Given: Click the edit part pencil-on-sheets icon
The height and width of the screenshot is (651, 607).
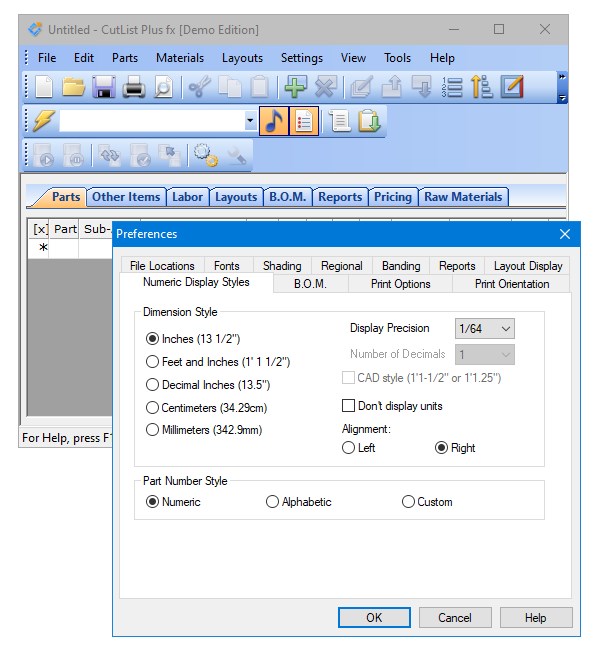Looking at the screenshot, I should click(x=362, y=87).
